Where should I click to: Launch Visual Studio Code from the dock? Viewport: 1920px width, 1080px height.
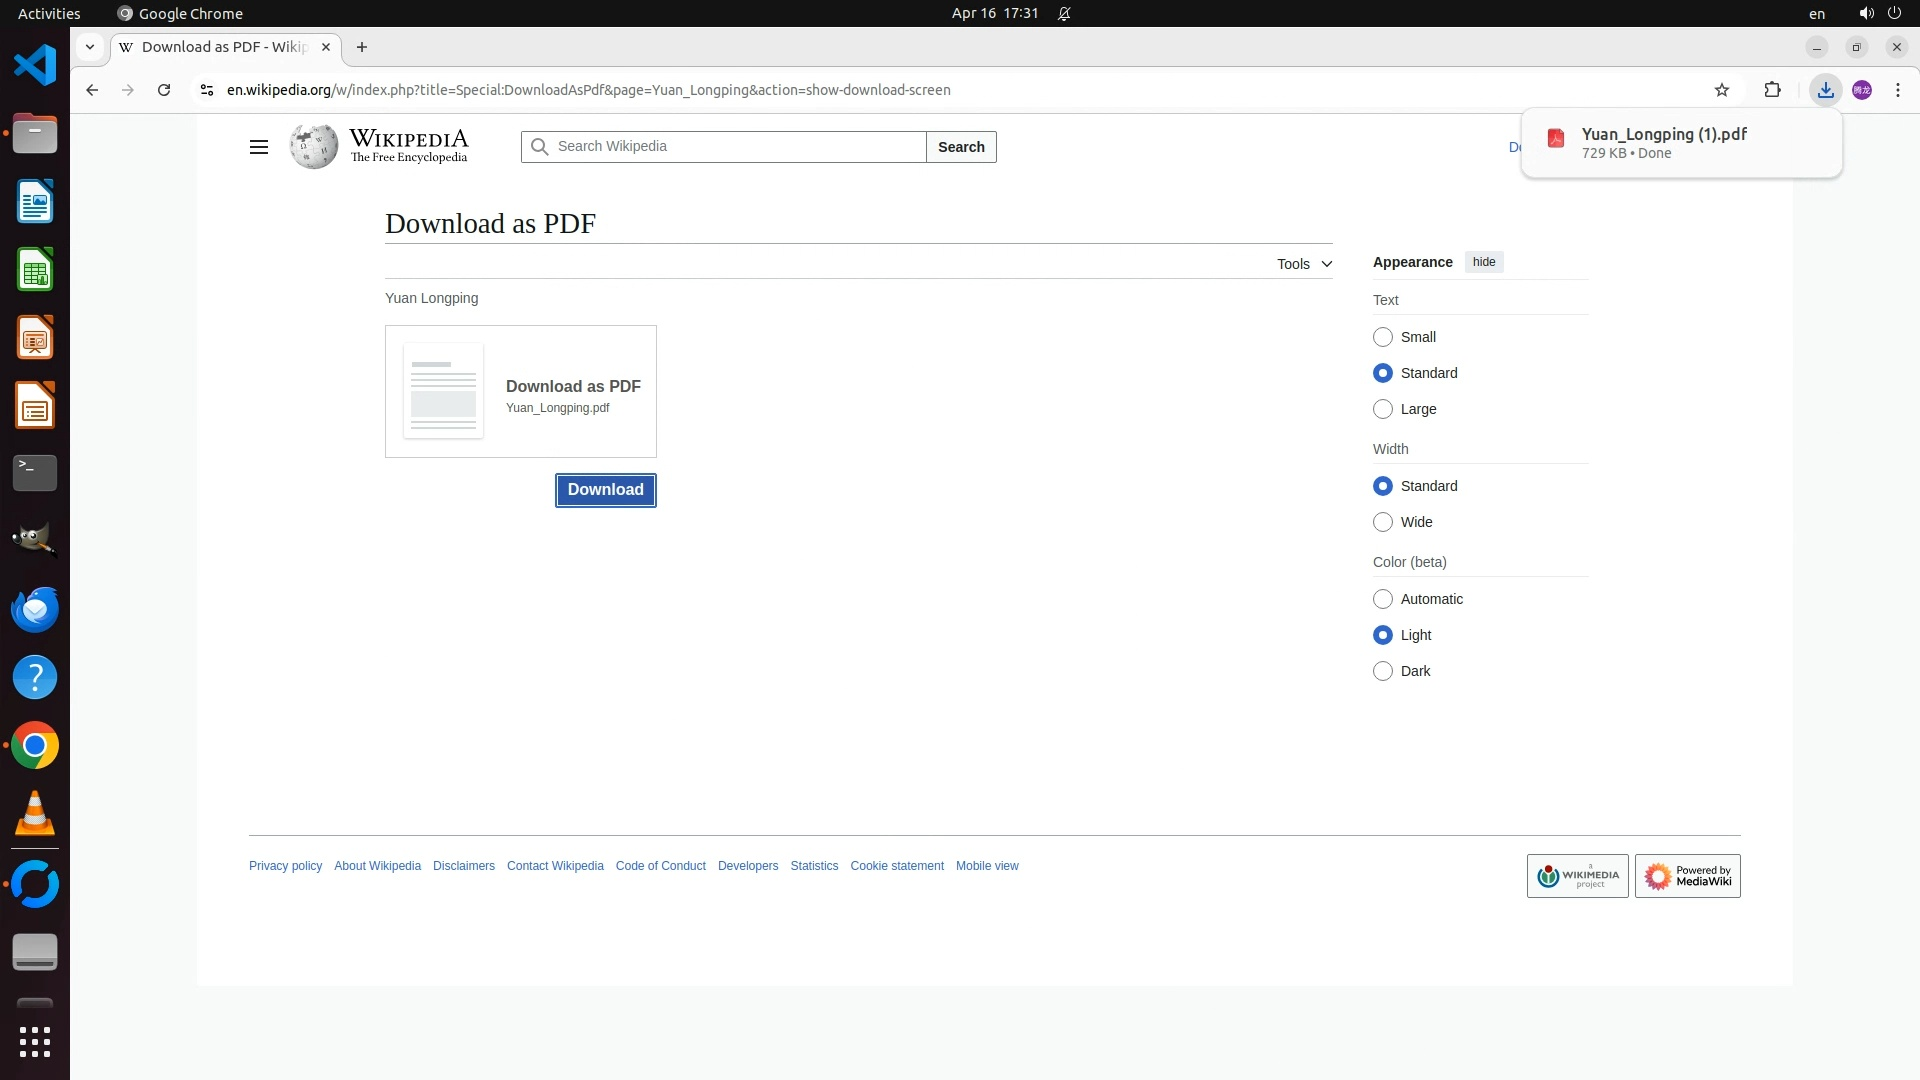coord(35,66)
